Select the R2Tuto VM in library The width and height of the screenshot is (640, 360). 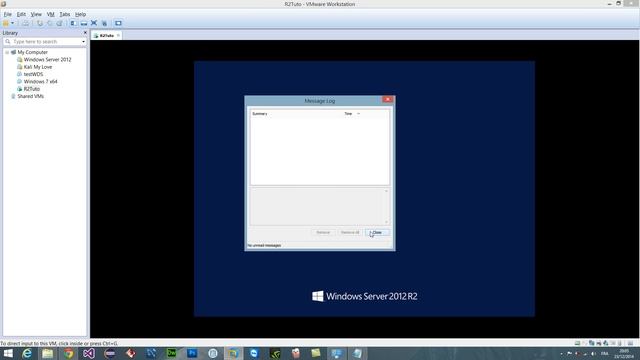(x=32, y=89)
